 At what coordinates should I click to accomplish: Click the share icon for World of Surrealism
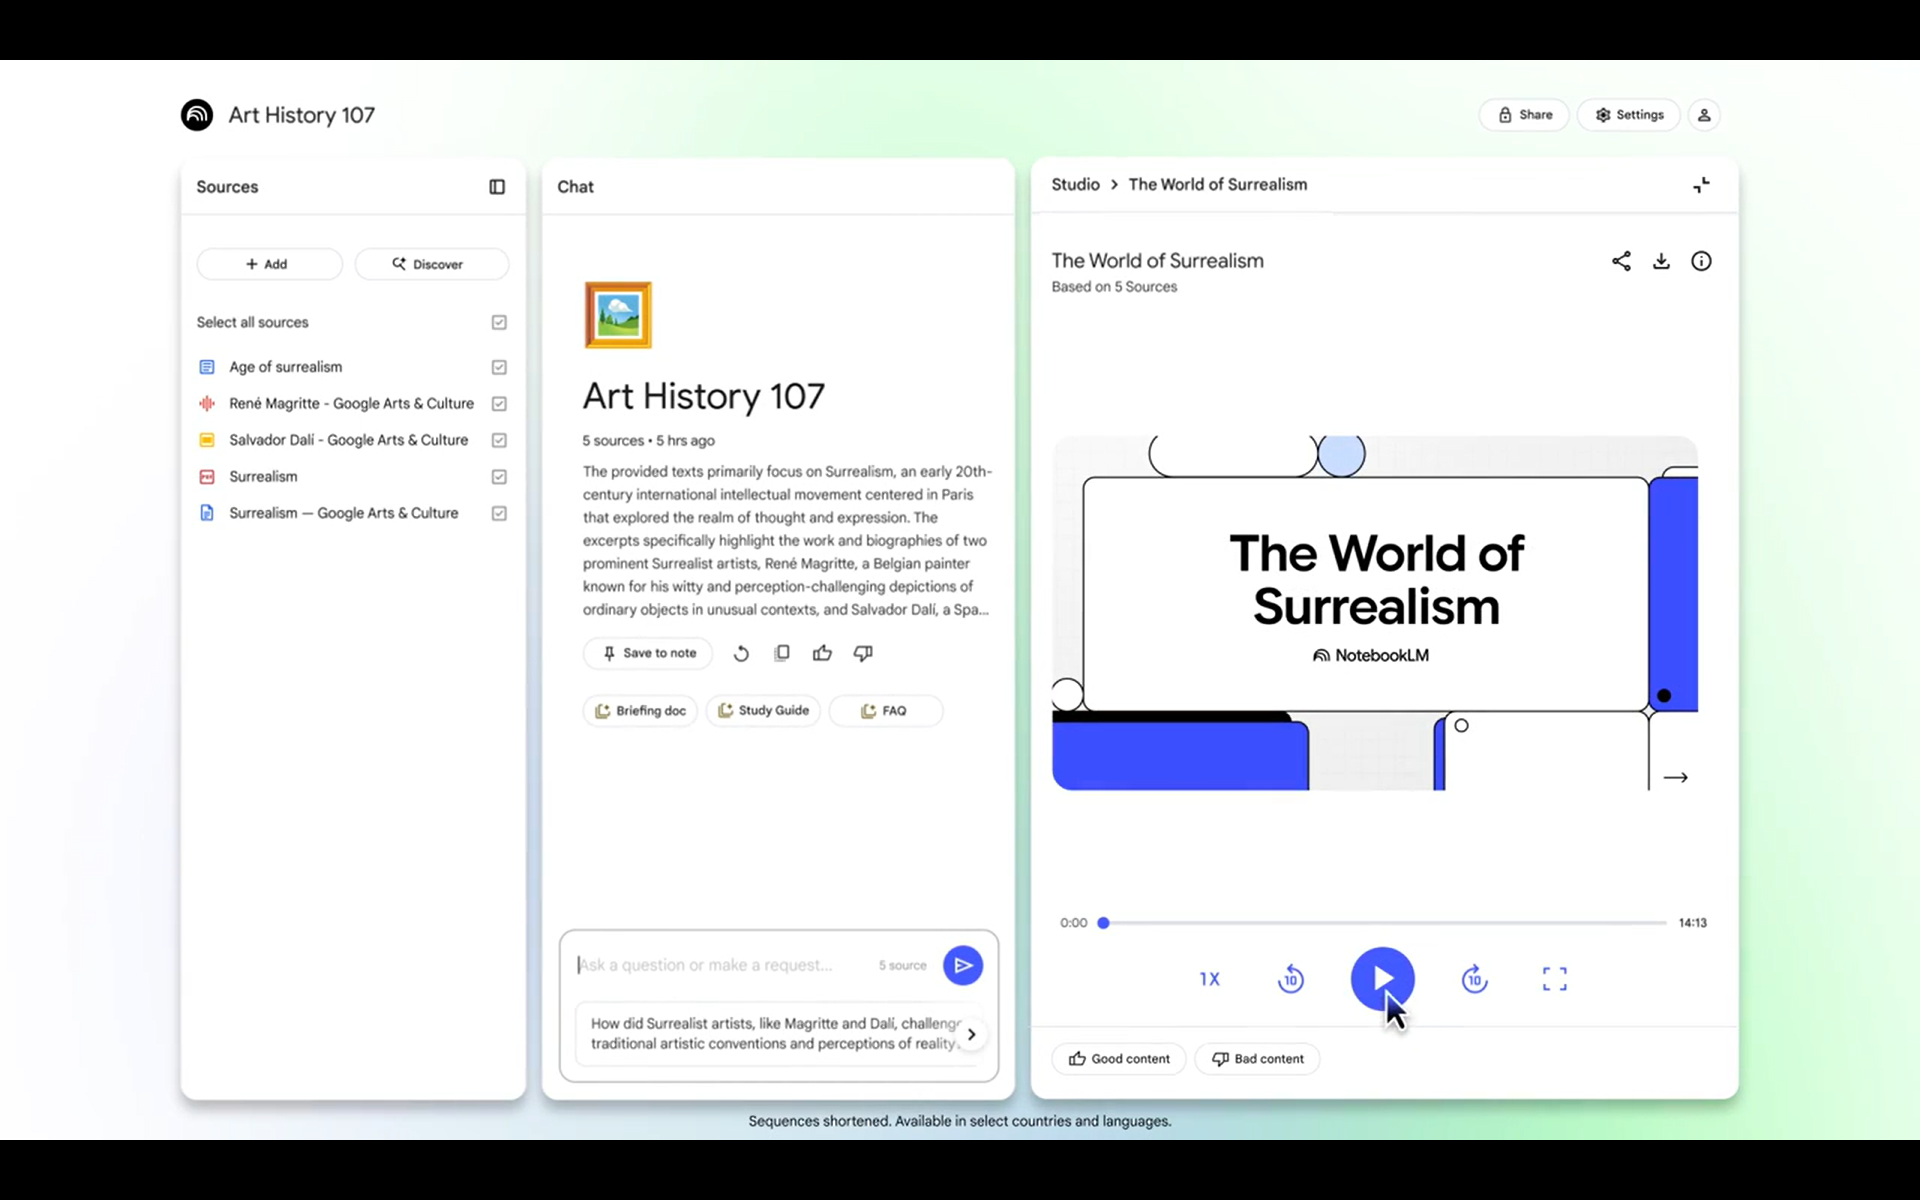tap(1621, 261)
